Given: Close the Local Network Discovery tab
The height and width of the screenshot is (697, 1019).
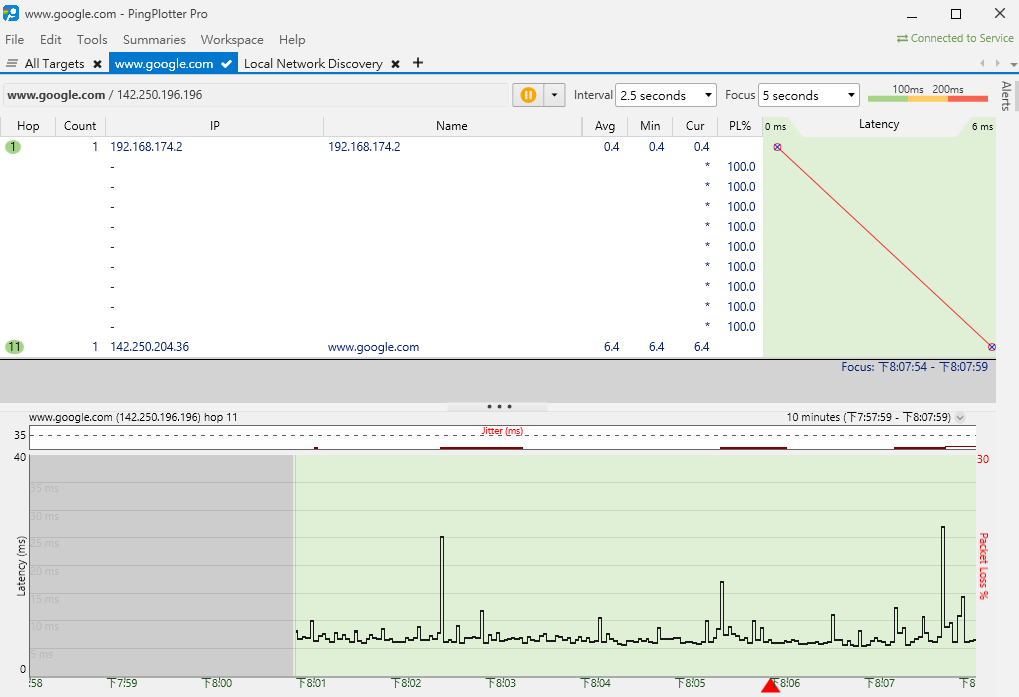Looking at the screenshot, I should 395,64.
